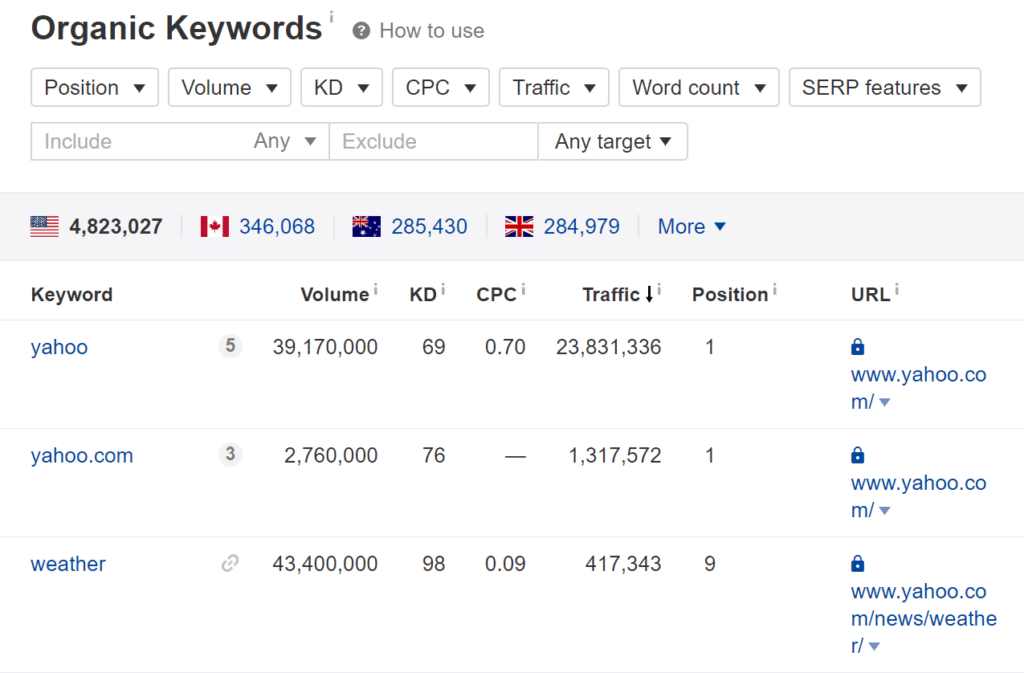The image size is (1024, 673).
Task: Click the CPC column info icon
Action: [523, 289]
